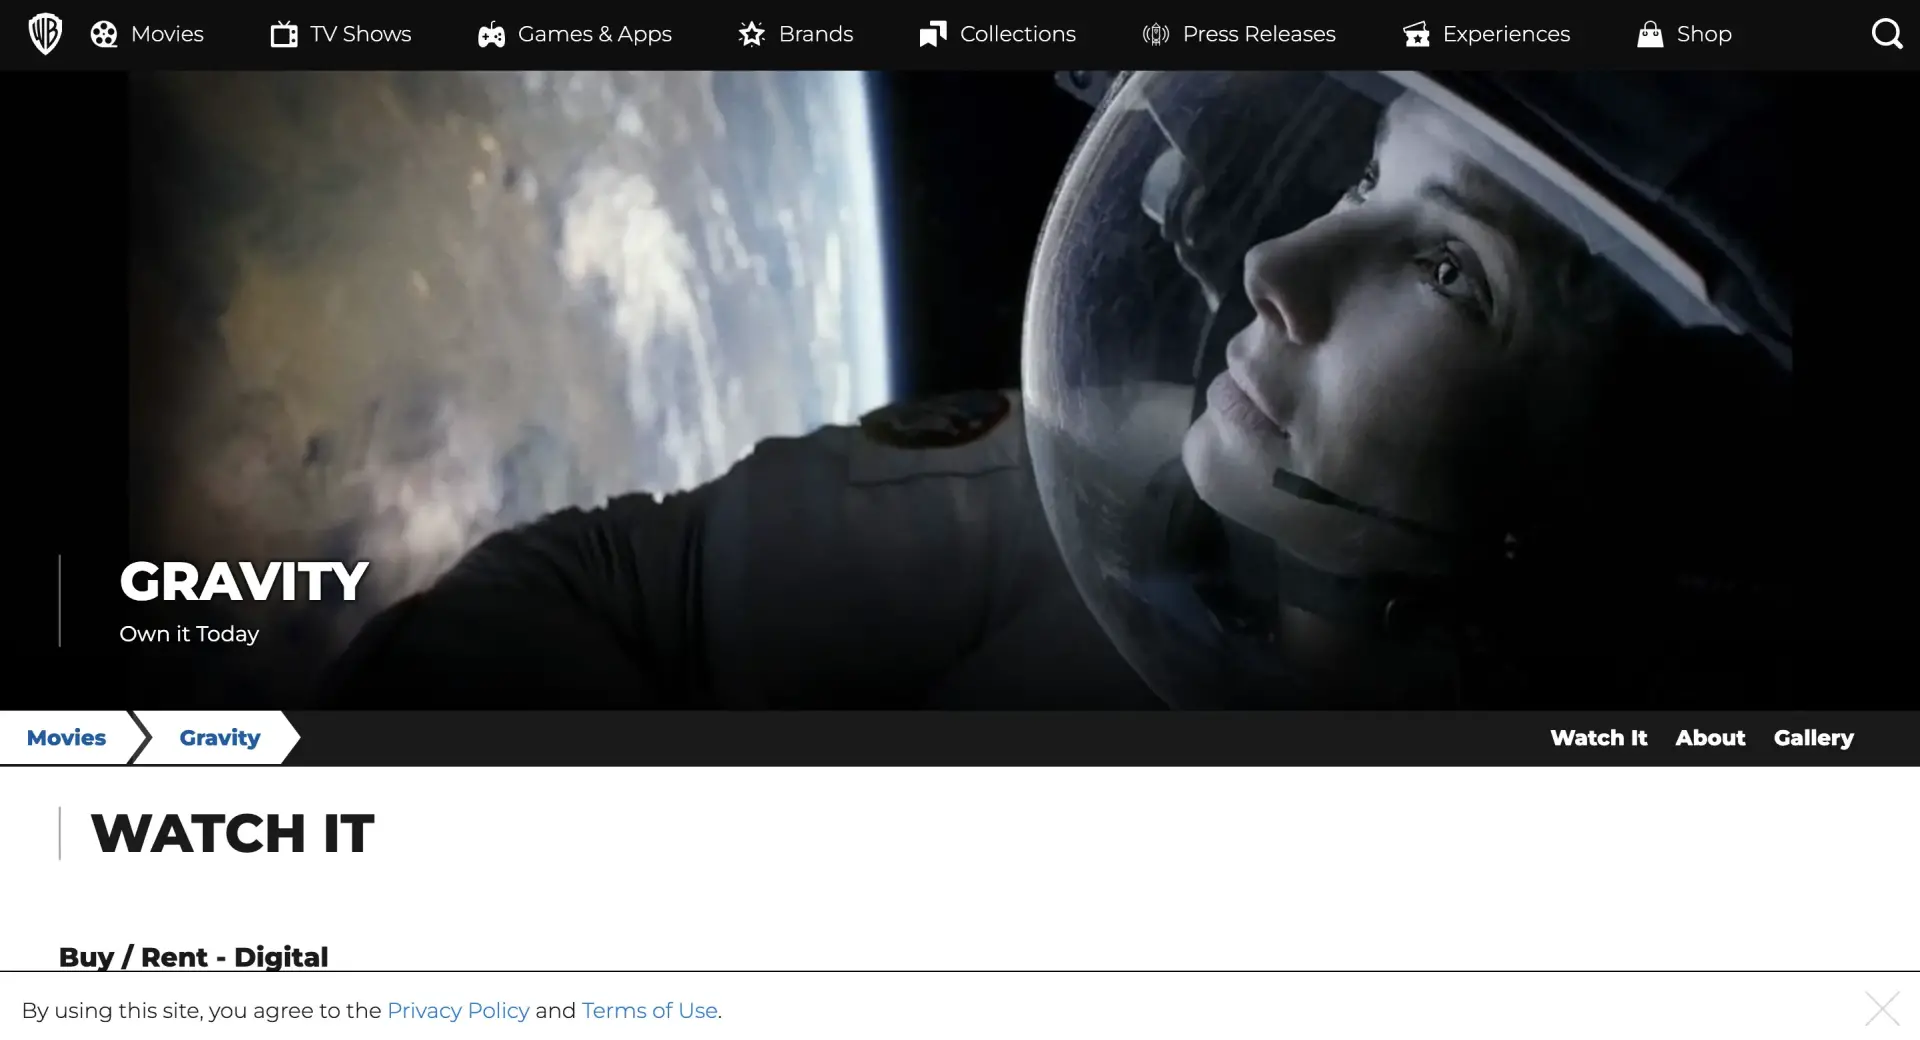Viewport: 1920px width, 1040px height.
Task: Click the Collections flag icon
Action: tap(933, 35)
